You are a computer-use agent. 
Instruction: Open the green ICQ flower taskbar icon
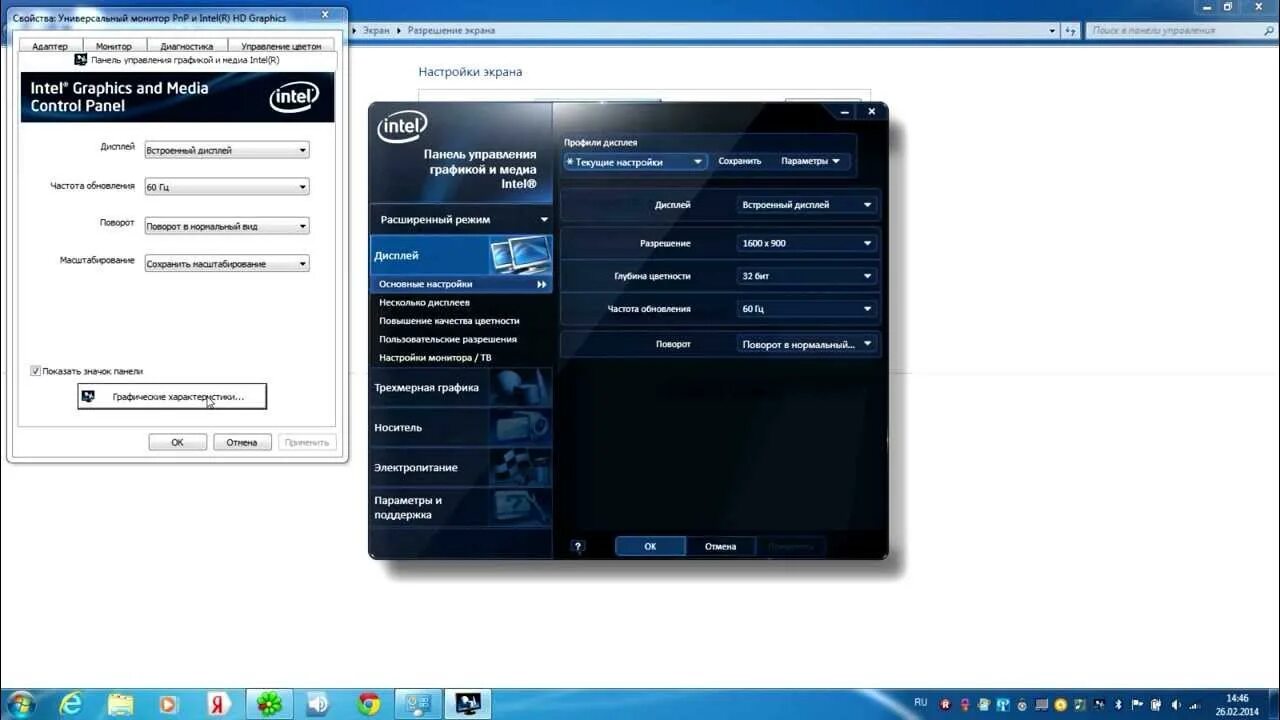coord(269,704)
